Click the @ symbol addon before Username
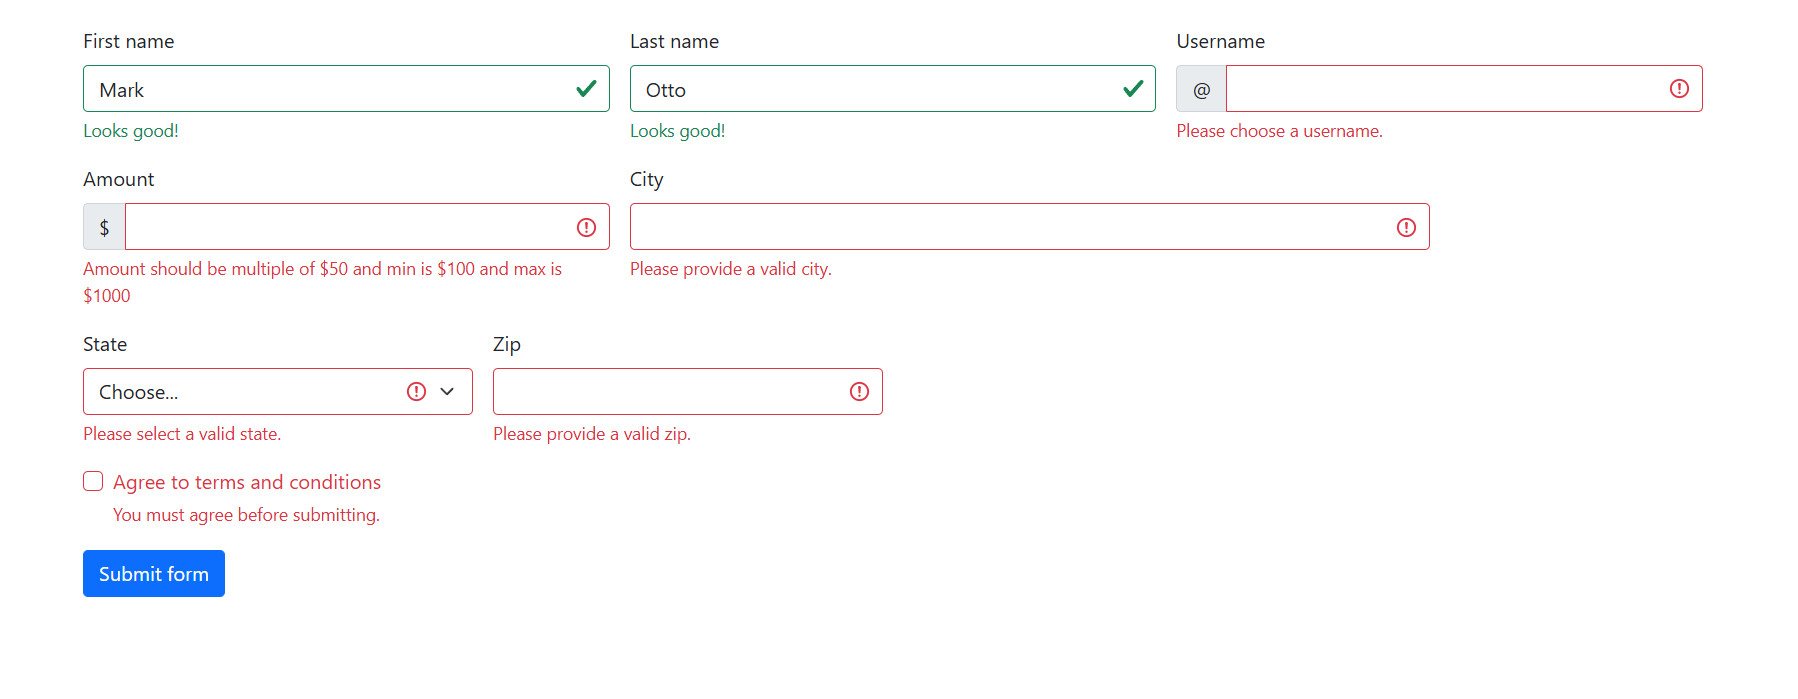This screenshot has width=1798, height=699. [x=1201, y=90]
